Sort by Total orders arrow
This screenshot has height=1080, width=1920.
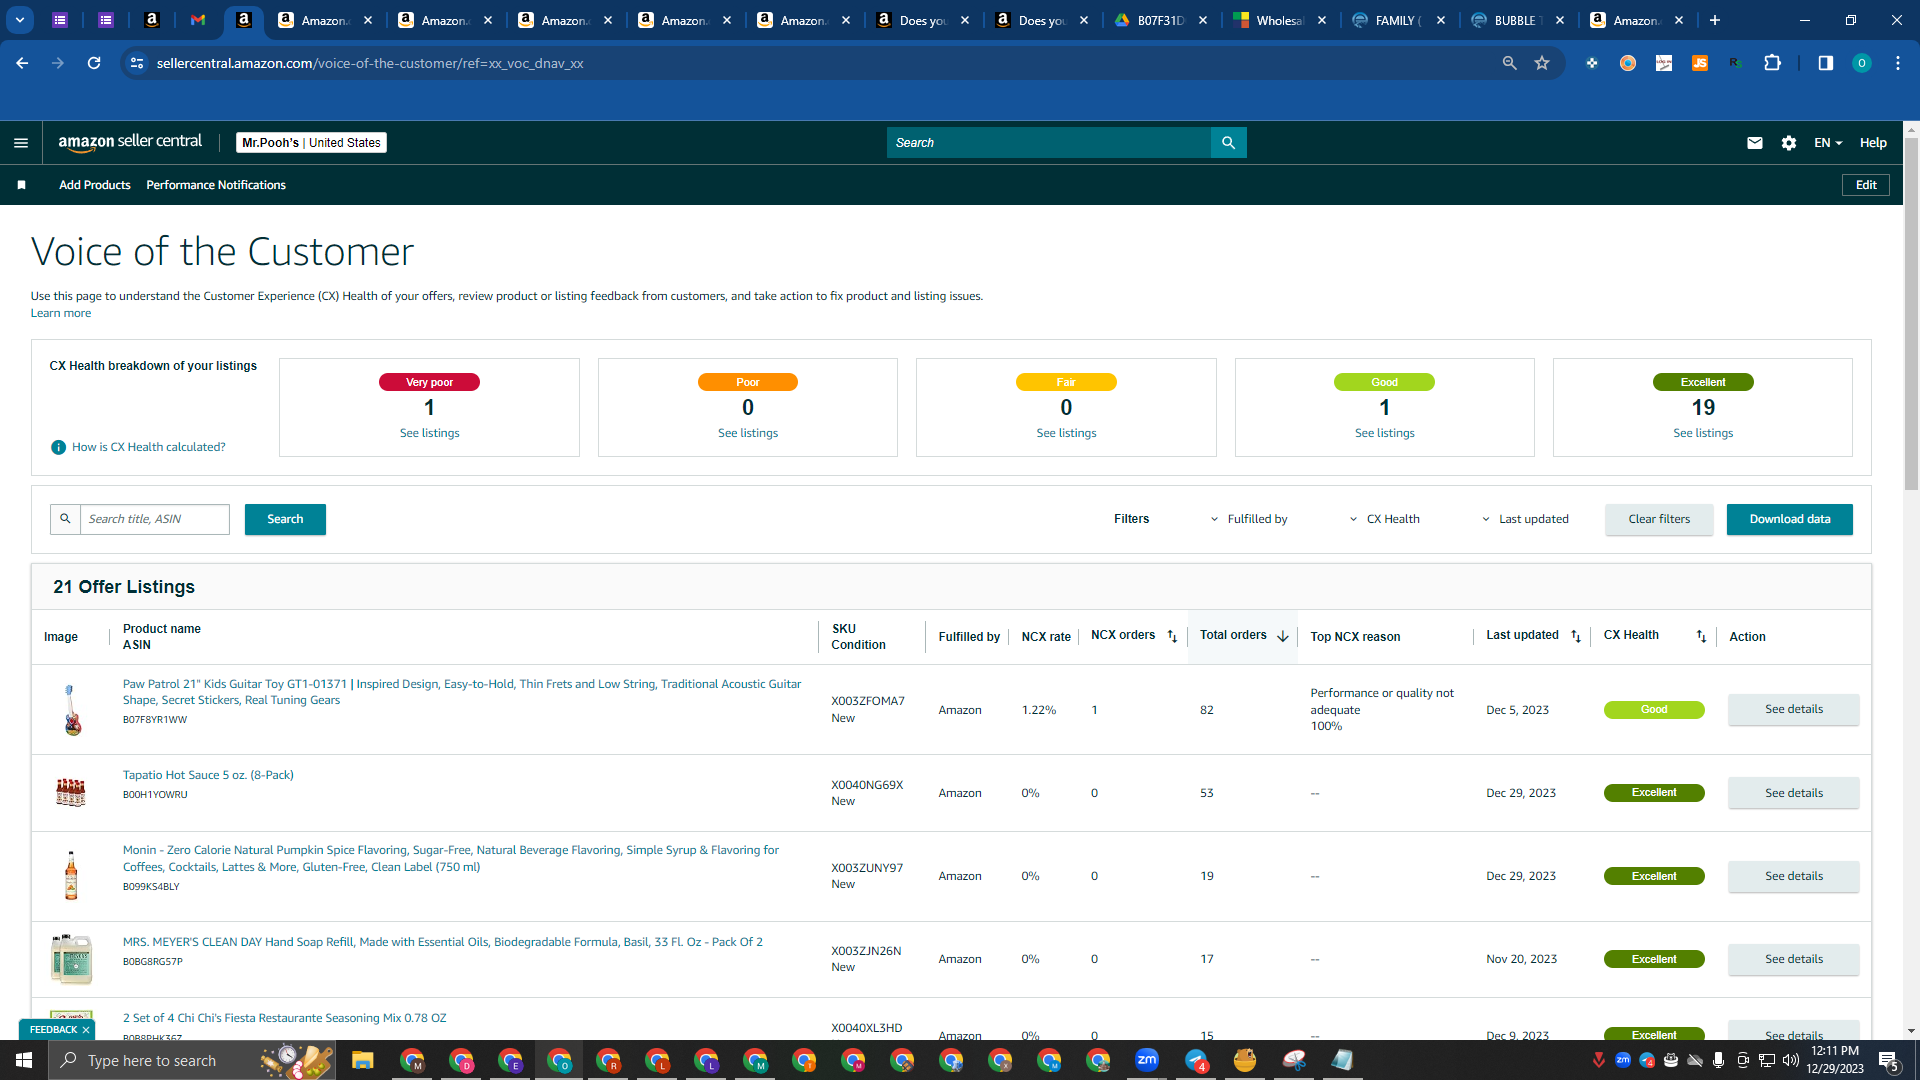point(1282,636)
